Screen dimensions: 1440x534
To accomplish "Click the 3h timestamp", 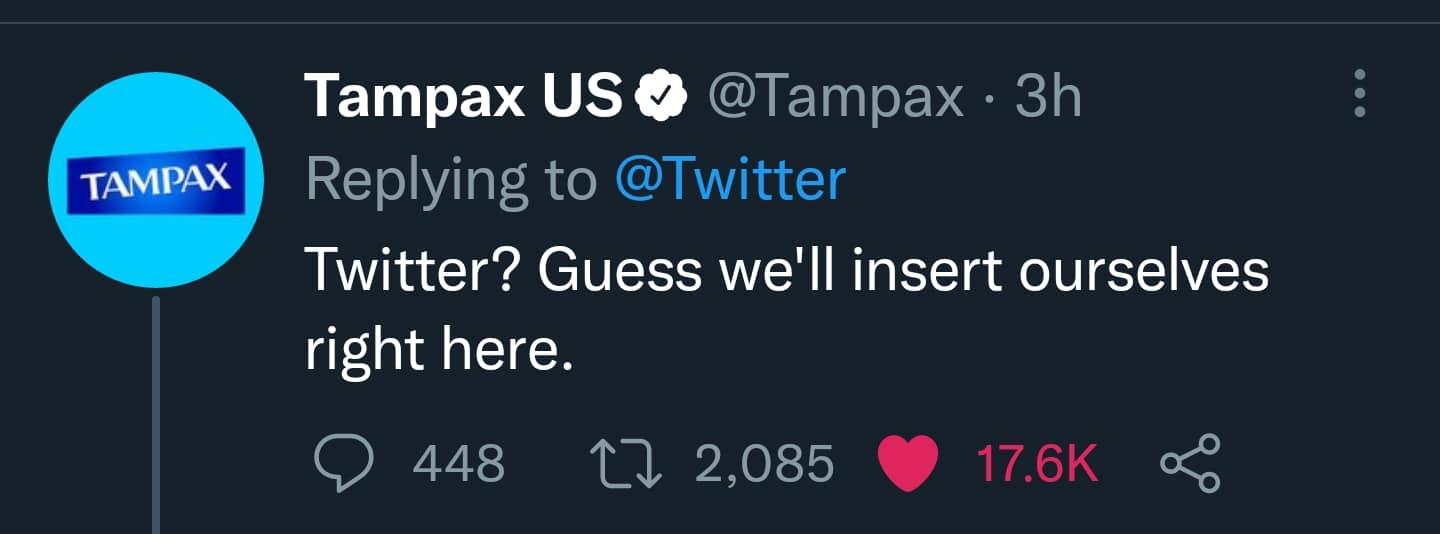I will pyautogui.click(x=1048, y=97).
